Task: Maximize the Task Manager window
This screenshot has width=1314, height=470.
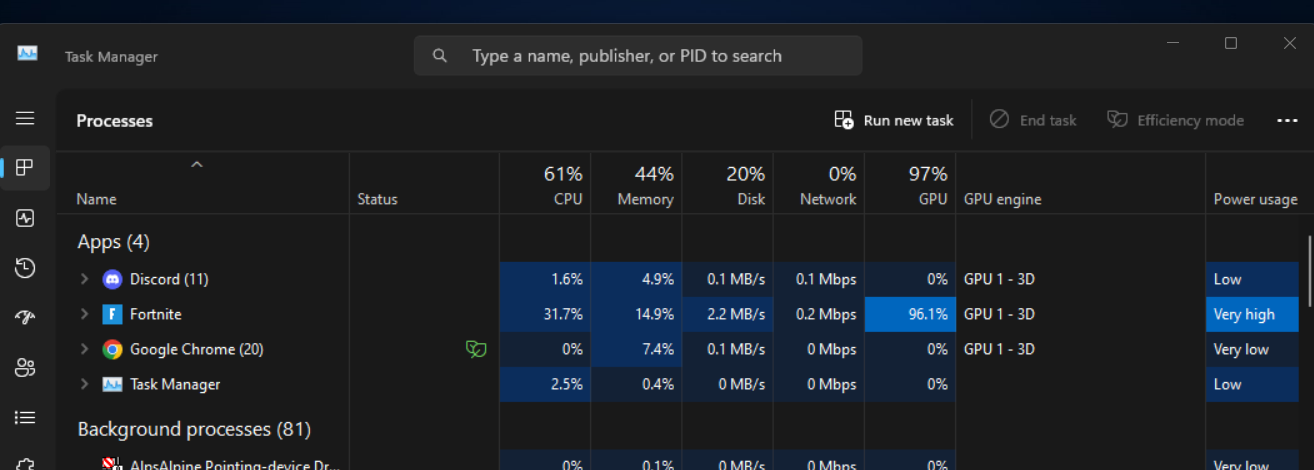Action: (1231, 43)
